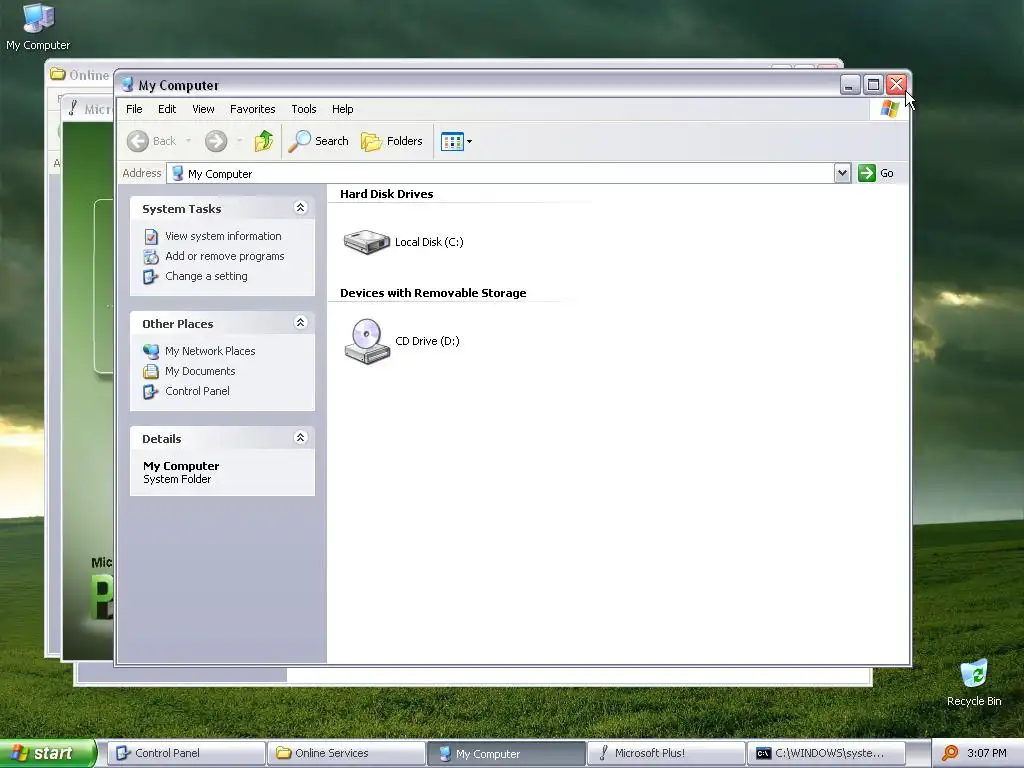Open the Tools menu
The image size is (1024, 768).
pos(304,109)
